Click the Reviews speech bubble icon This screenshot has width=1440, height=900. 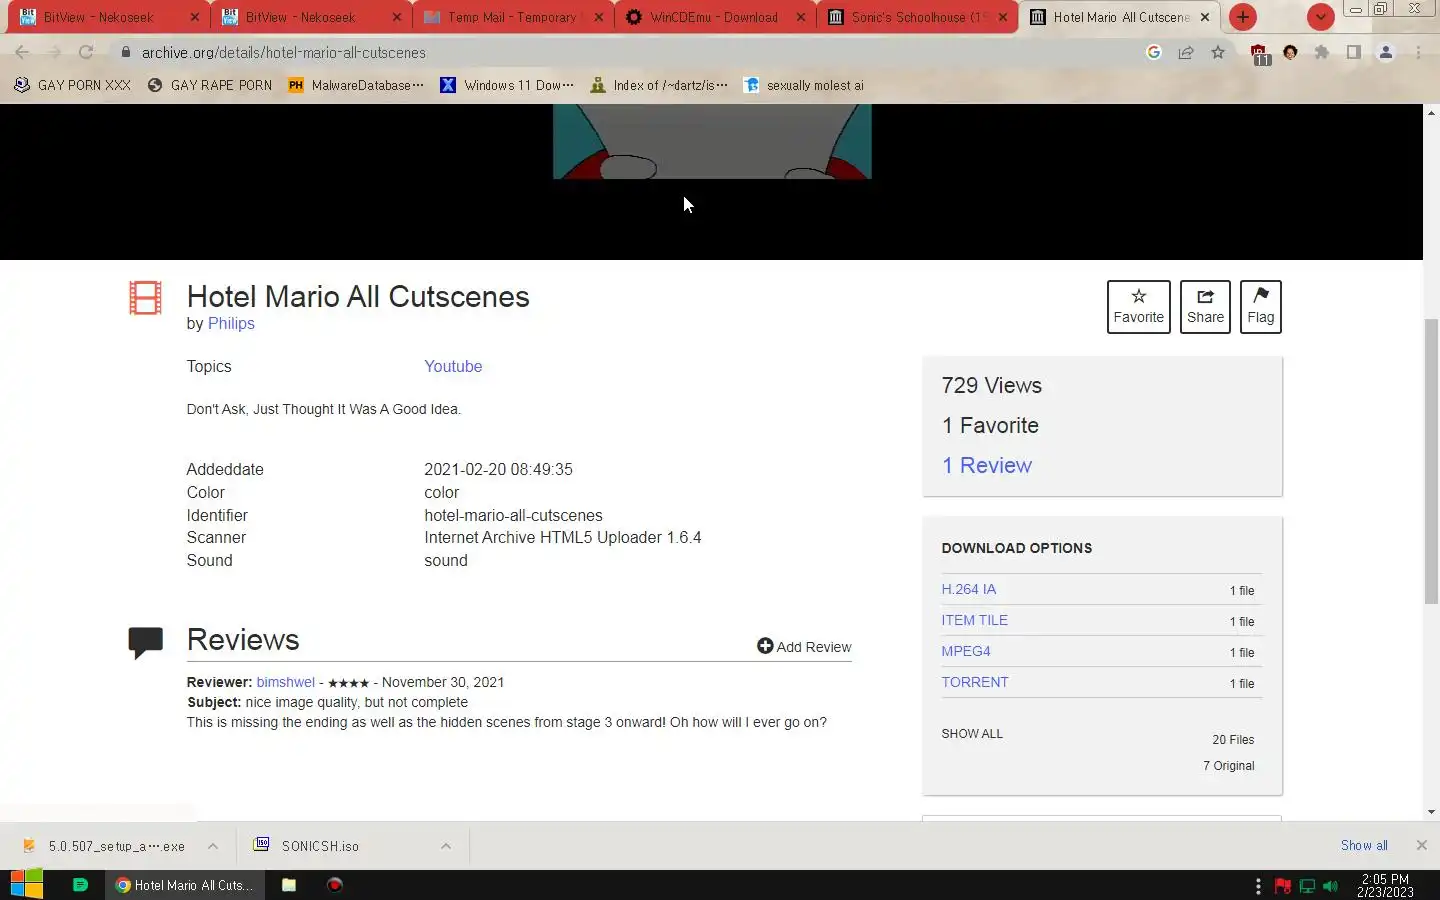[x=145, y=642]
